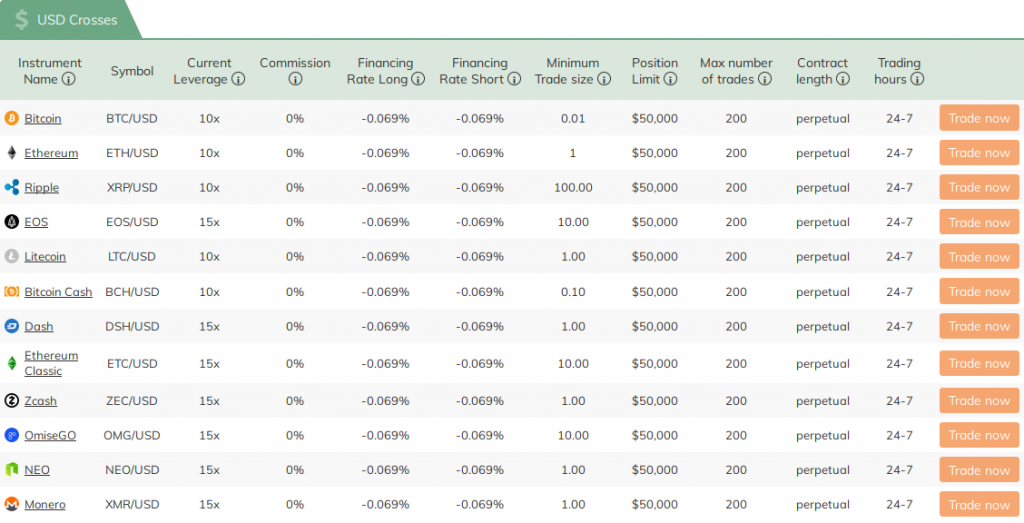Click Trade now for Ripple
Screen dimensions: 1024x523
[979, 187]
